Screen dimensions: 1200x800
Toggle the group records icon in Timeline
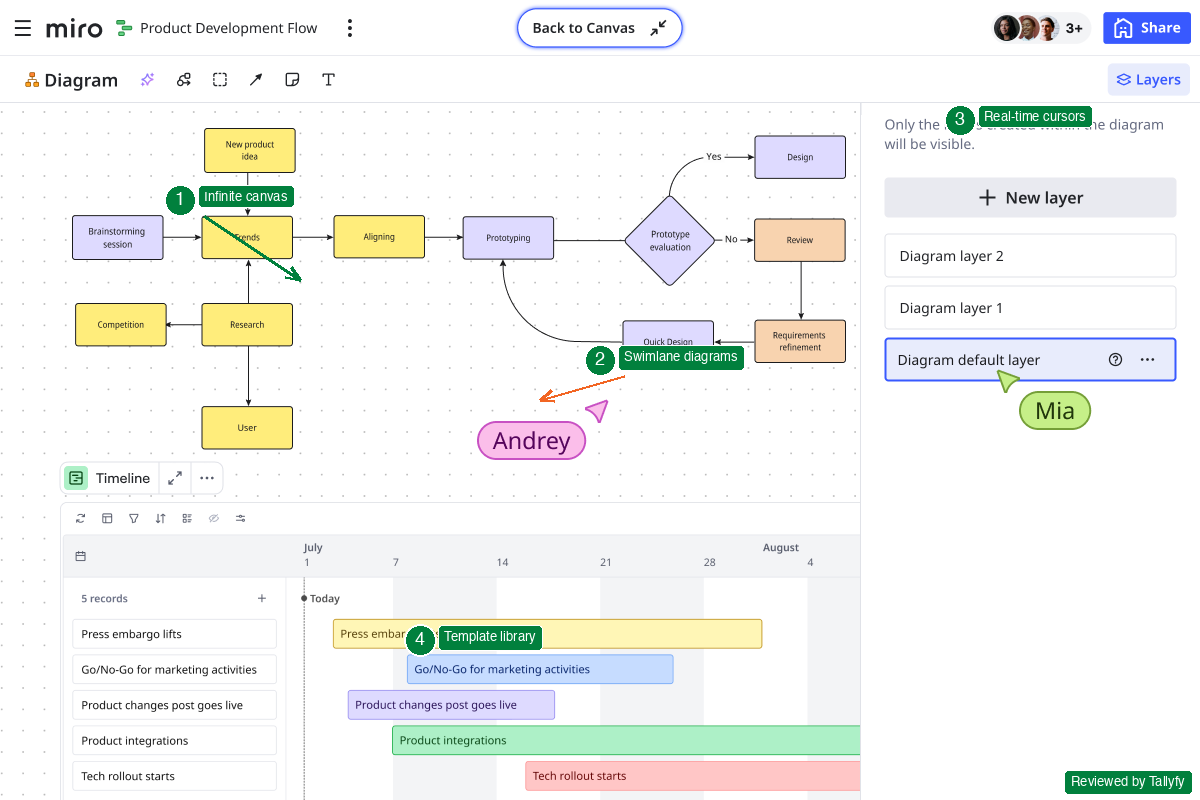(187, 518)
